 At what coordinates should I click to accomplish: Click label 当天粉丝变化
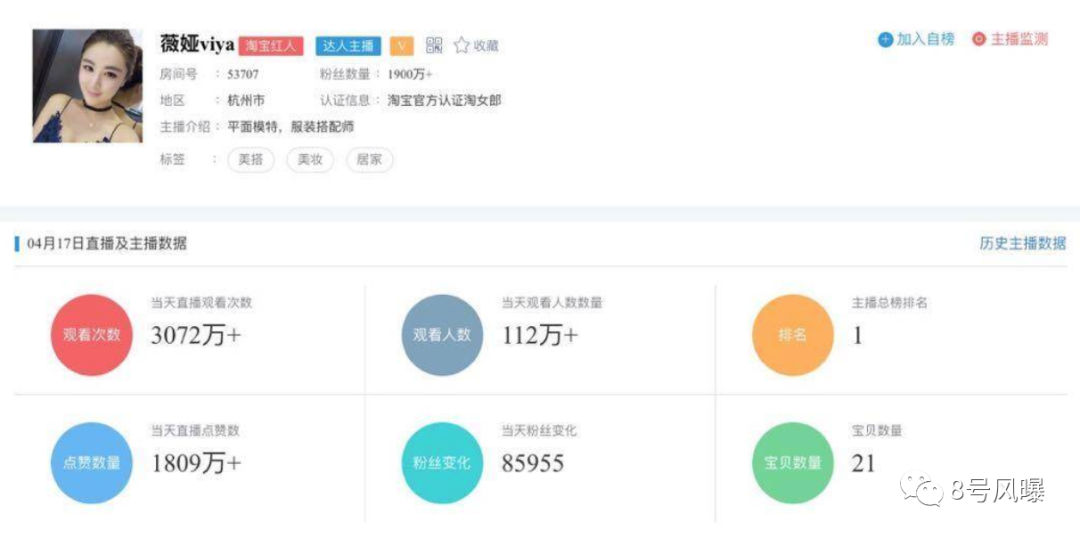tap(539, 431)
